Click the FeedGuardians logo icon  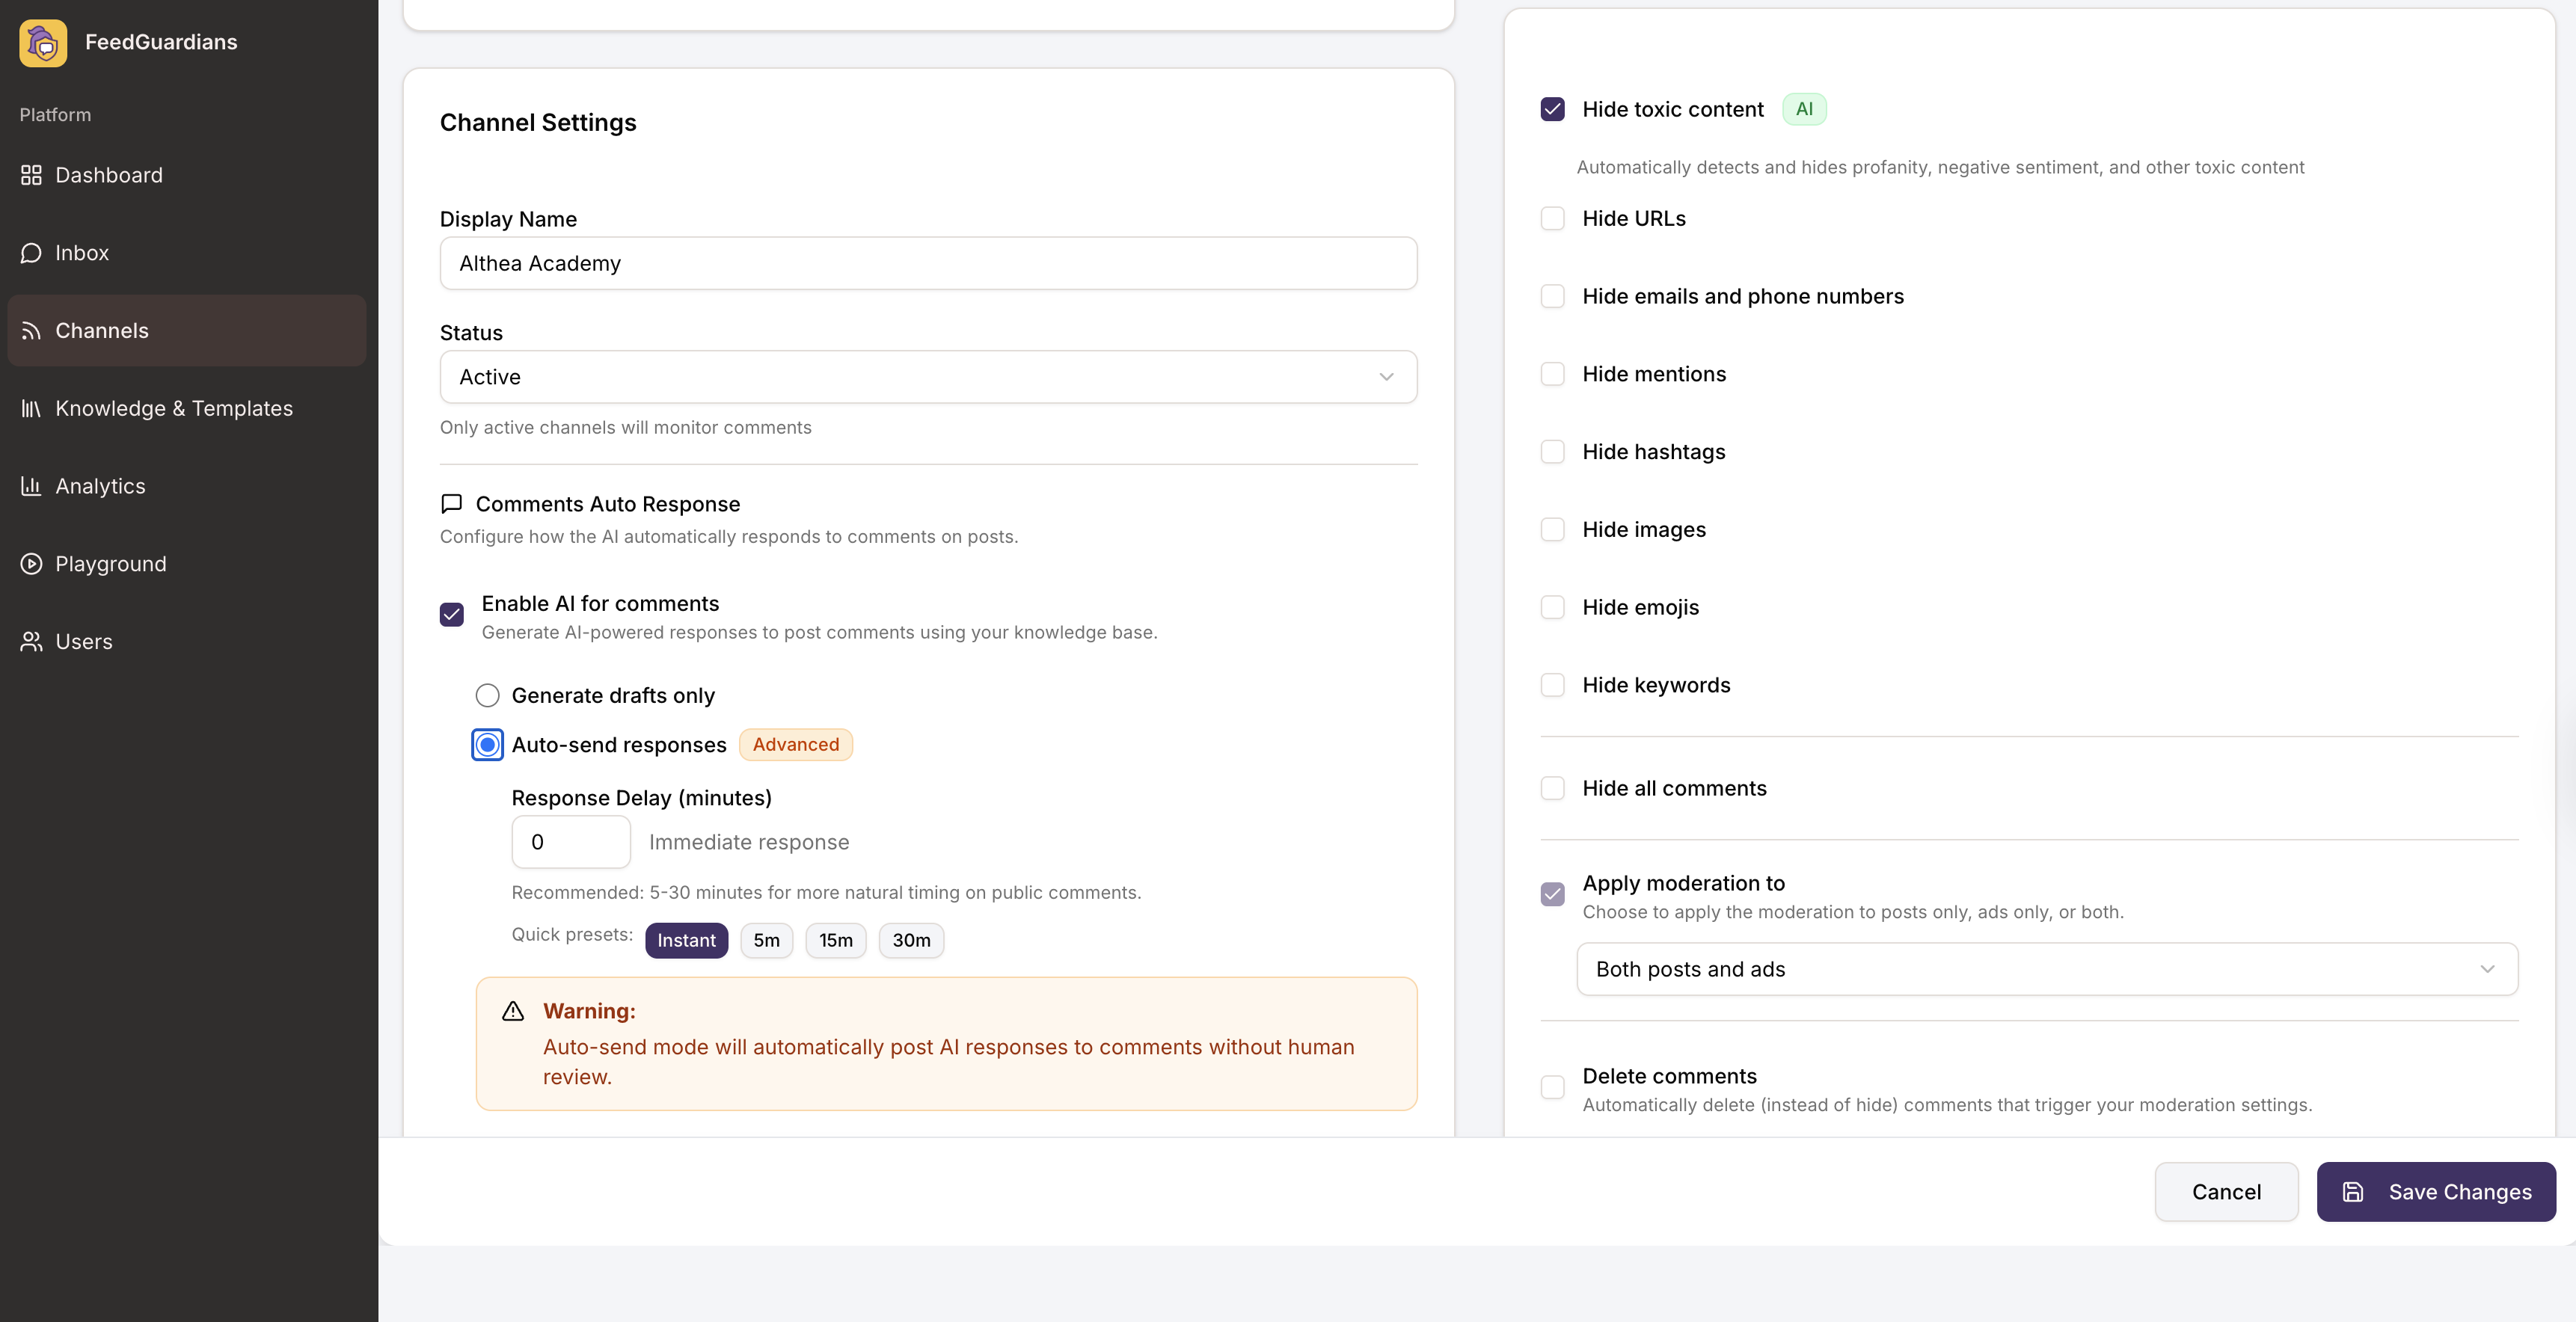coord(43,42)
